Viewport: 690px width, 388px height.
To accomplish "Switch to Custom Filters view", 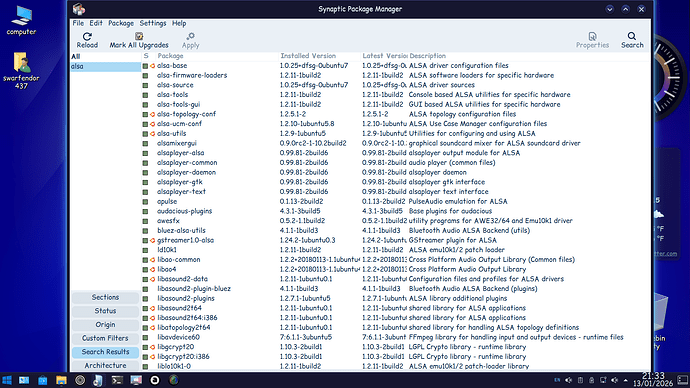I will (x=105, y=338).
